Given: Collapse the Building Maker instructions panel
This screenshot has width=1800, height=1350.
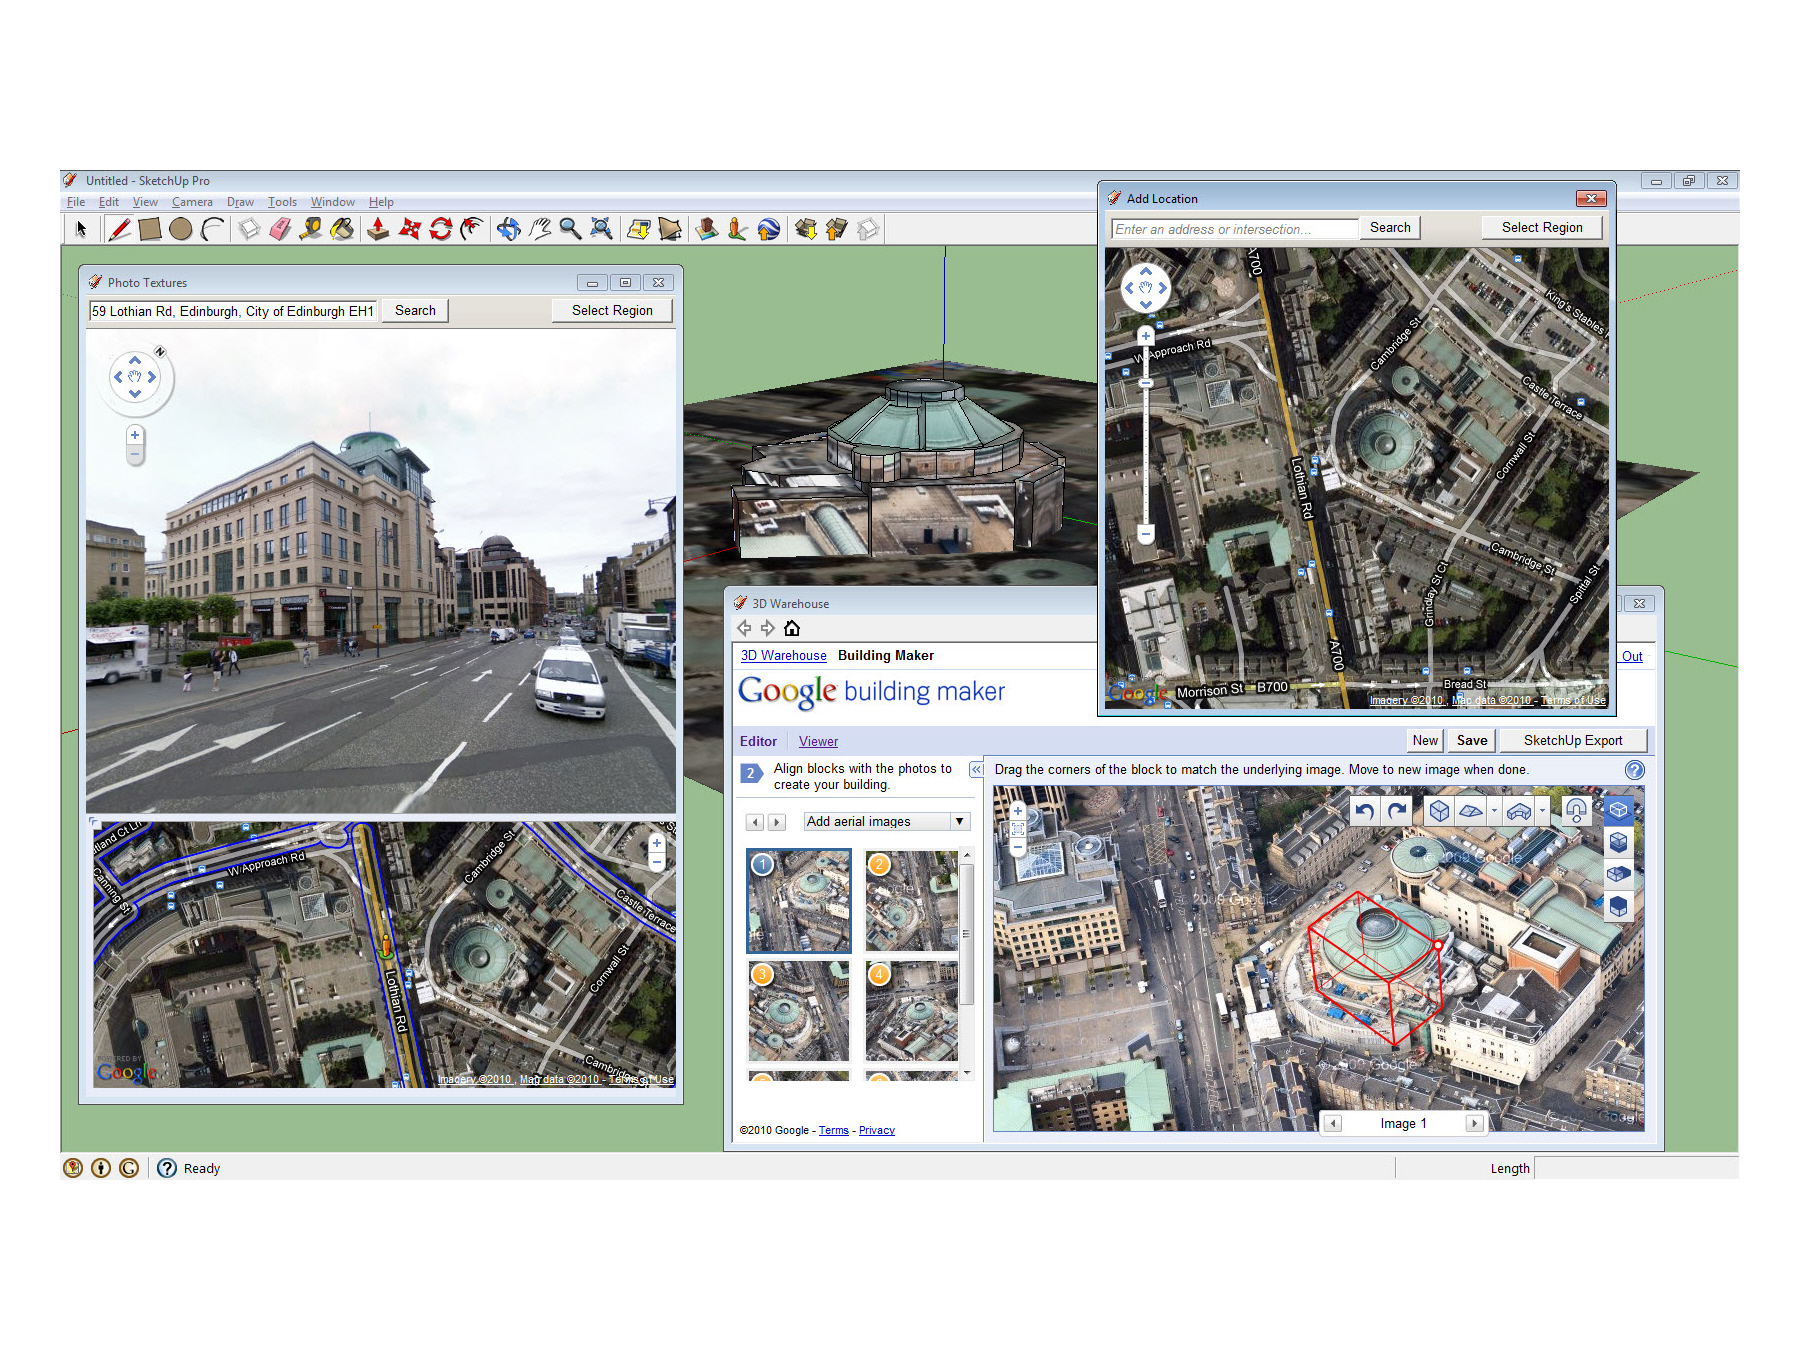Looking at the screenshot, I should pyautogui.click(x=976, y=769).
